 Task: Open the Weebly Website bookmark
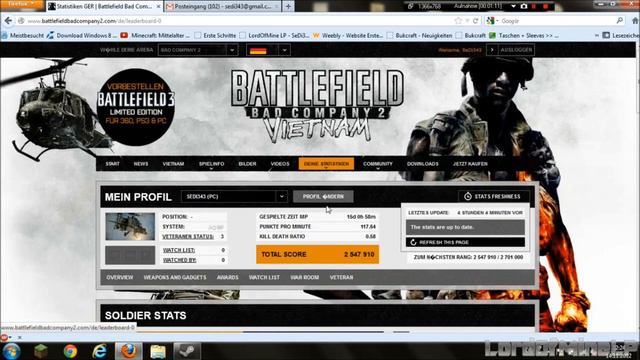(348, 36)
